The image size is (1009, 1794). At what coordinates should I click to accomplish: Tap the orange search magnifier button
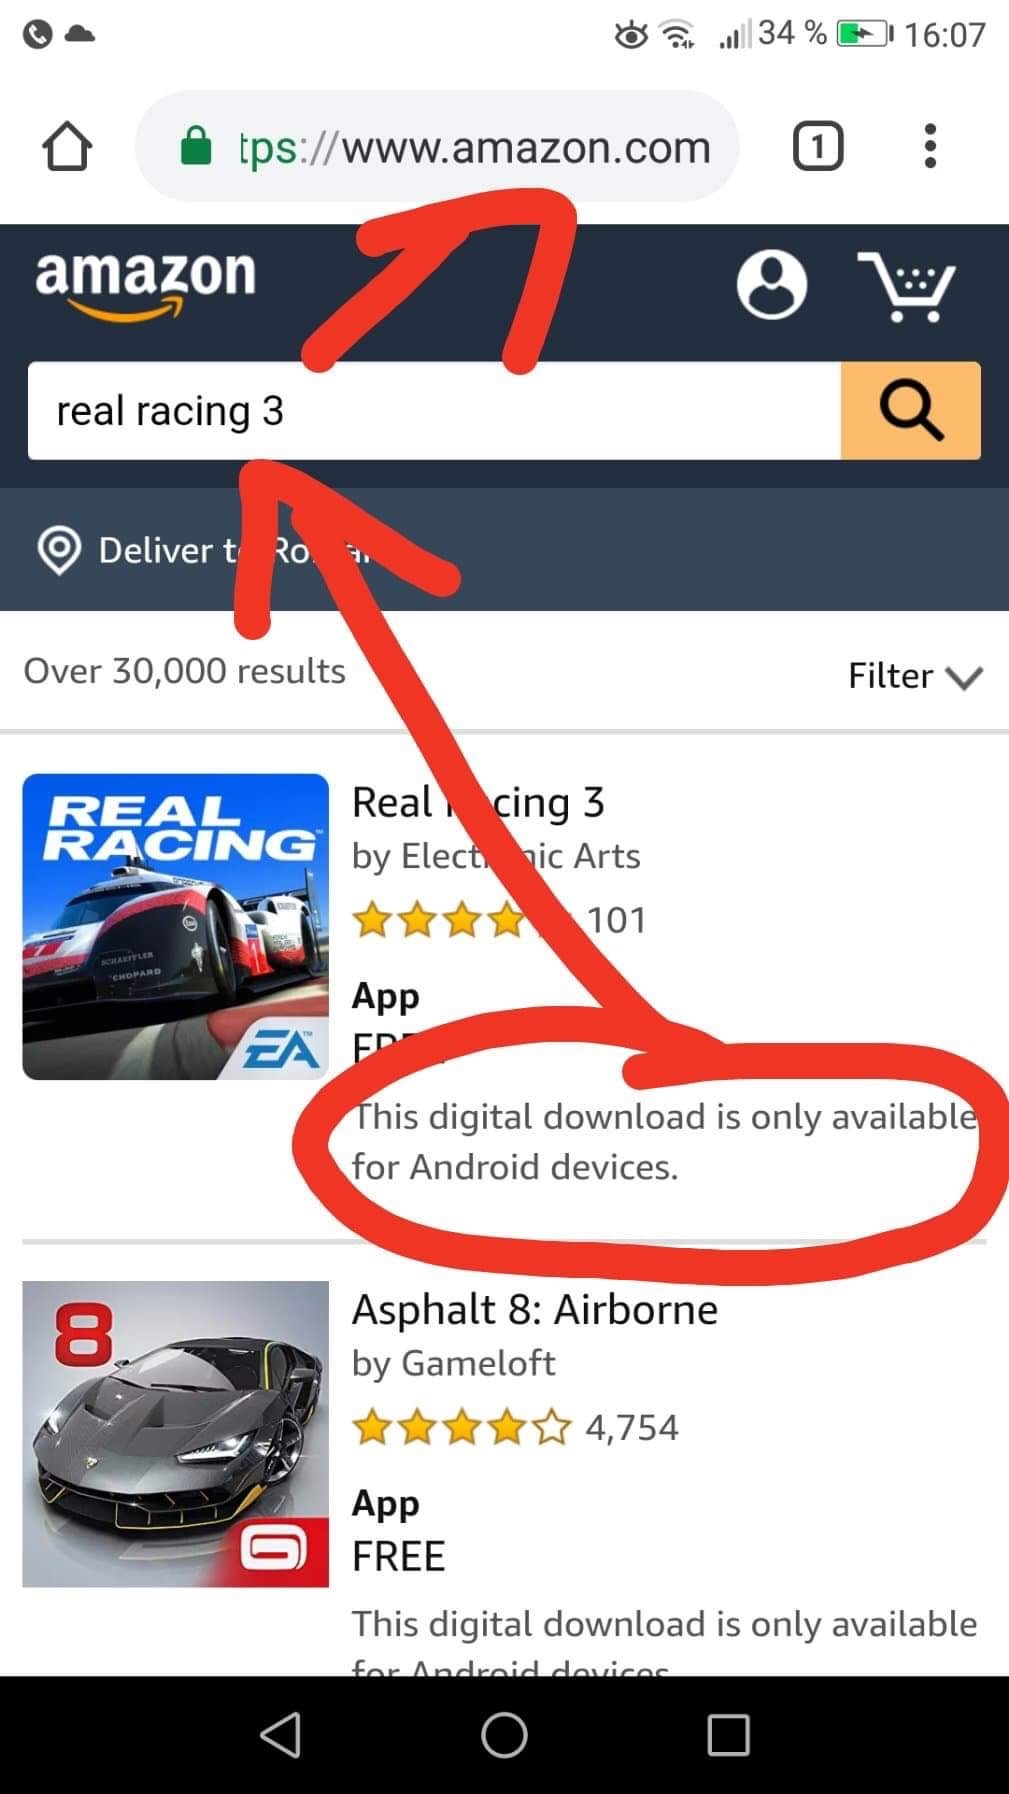(x=910, y=411)
